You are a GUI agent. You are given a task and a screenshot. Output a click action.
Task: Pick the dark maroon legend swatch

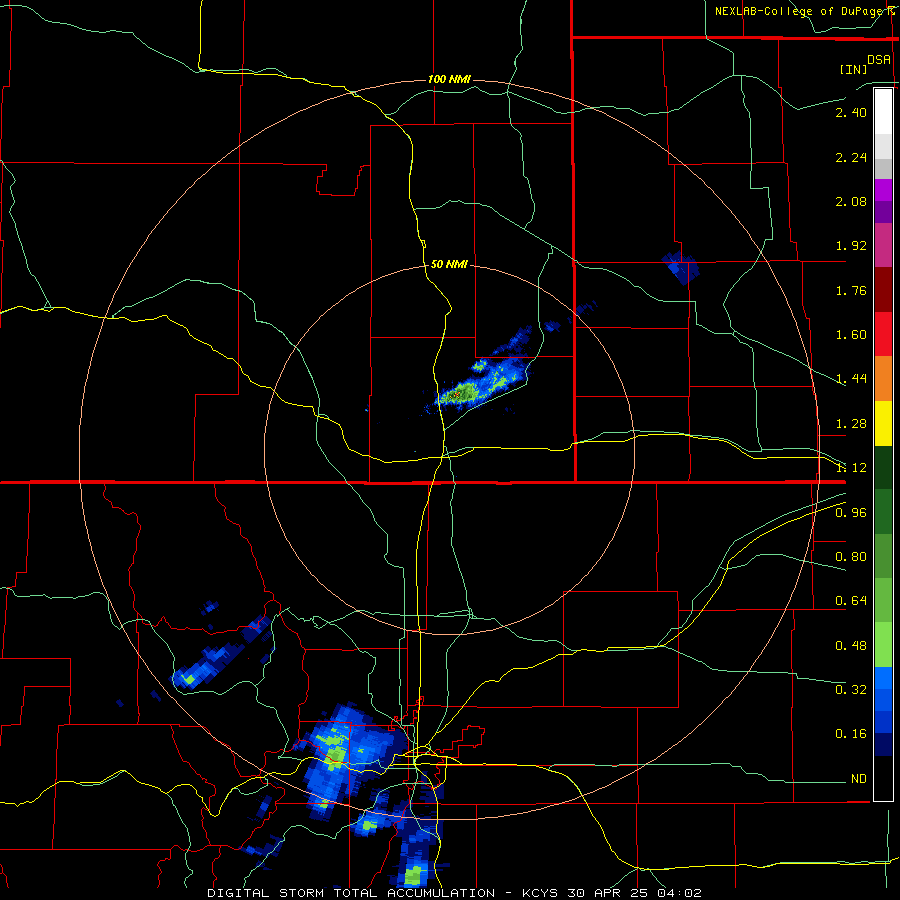(x=883, y=290)
